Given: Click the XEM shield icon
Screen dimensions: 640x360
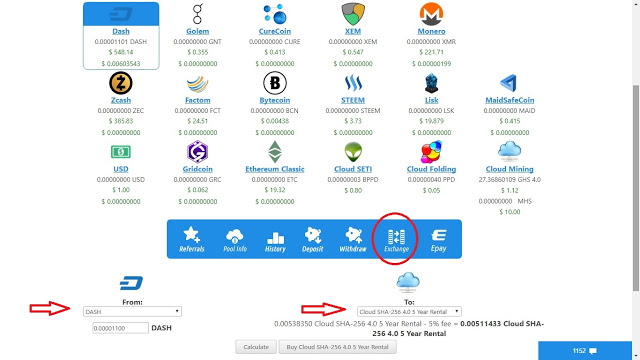Looking at the screenshot, I should click(353, 14).
